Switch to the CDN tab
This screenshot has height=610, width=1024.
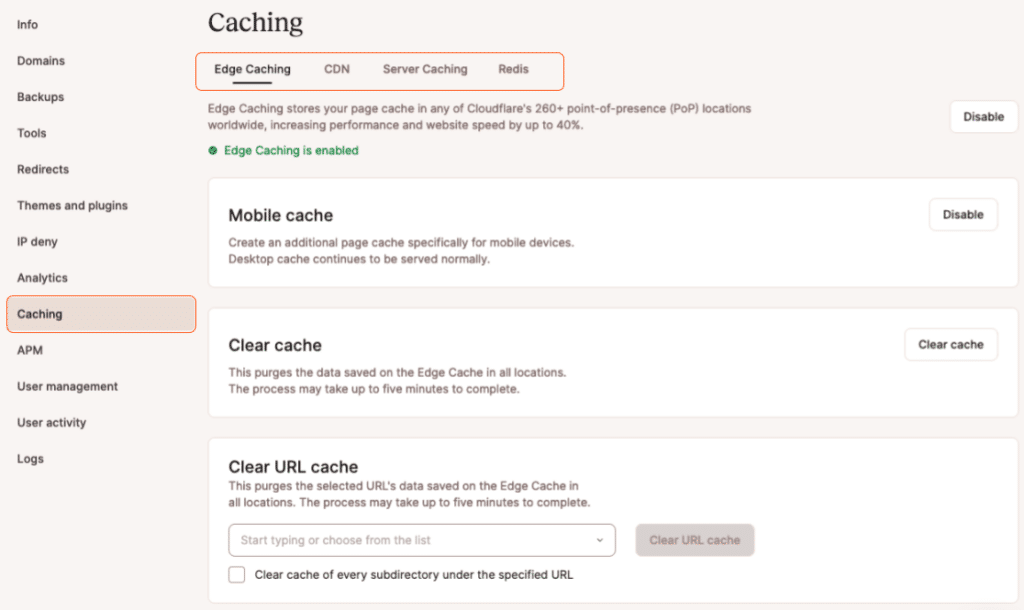pyautogui.click(x=337, y=69)
